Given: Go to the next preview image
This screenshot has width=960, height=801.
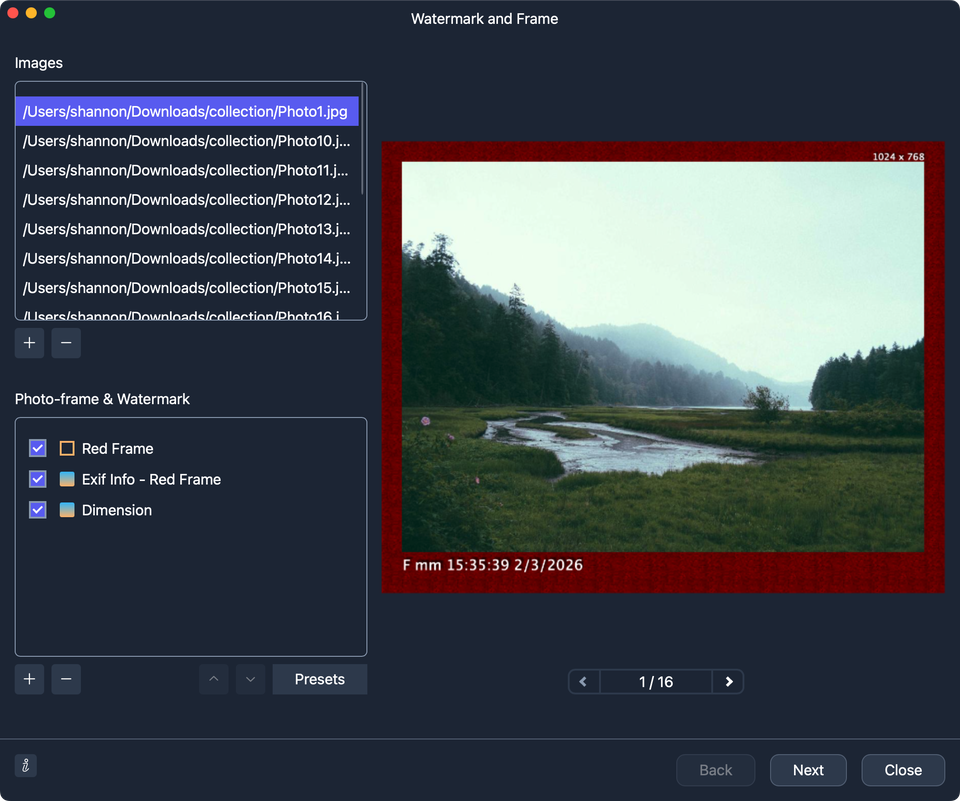Looking at the screenshot, I should 728,681.
